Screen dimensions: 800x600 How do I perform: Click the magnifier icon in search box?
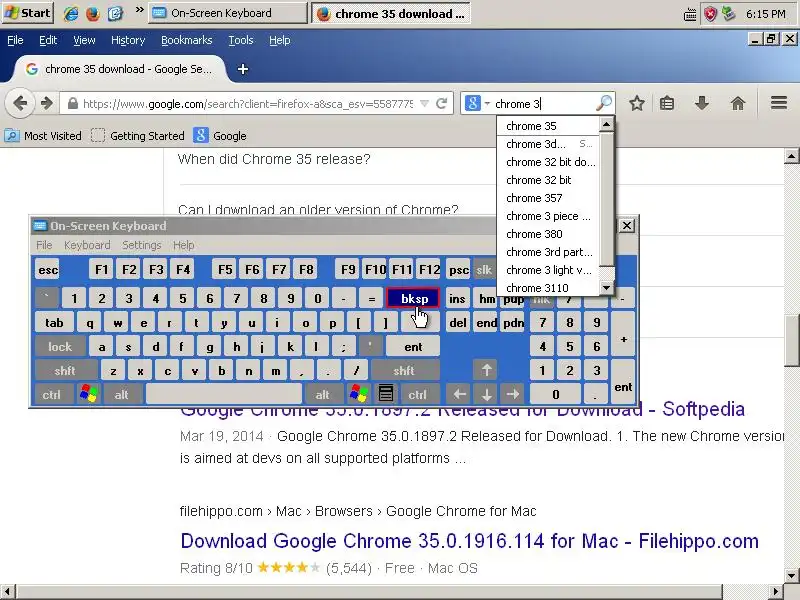(604, 104)
